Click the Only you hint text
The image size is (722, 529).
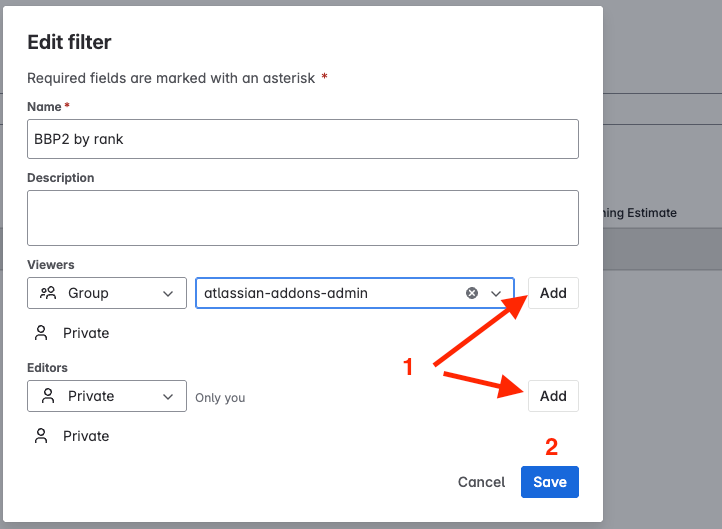pyautogui.click(x=220, y=397)
